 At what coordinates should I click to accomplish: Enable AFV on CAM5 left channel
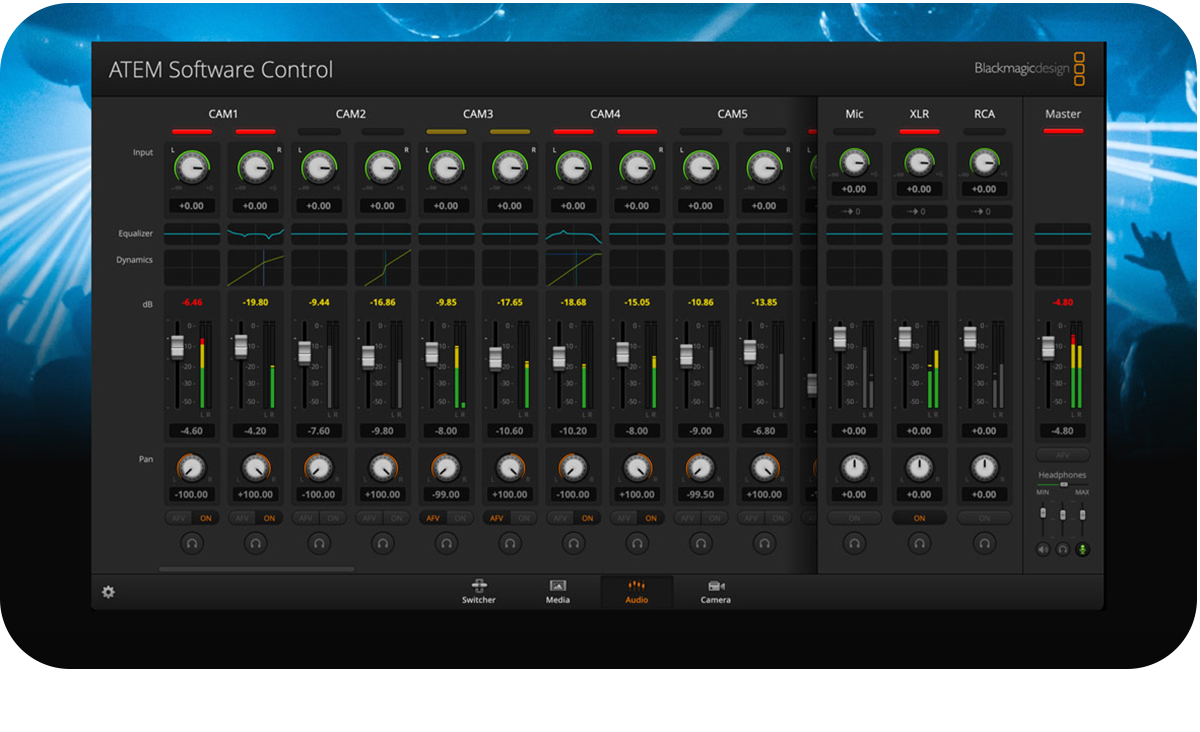point(687,518)
